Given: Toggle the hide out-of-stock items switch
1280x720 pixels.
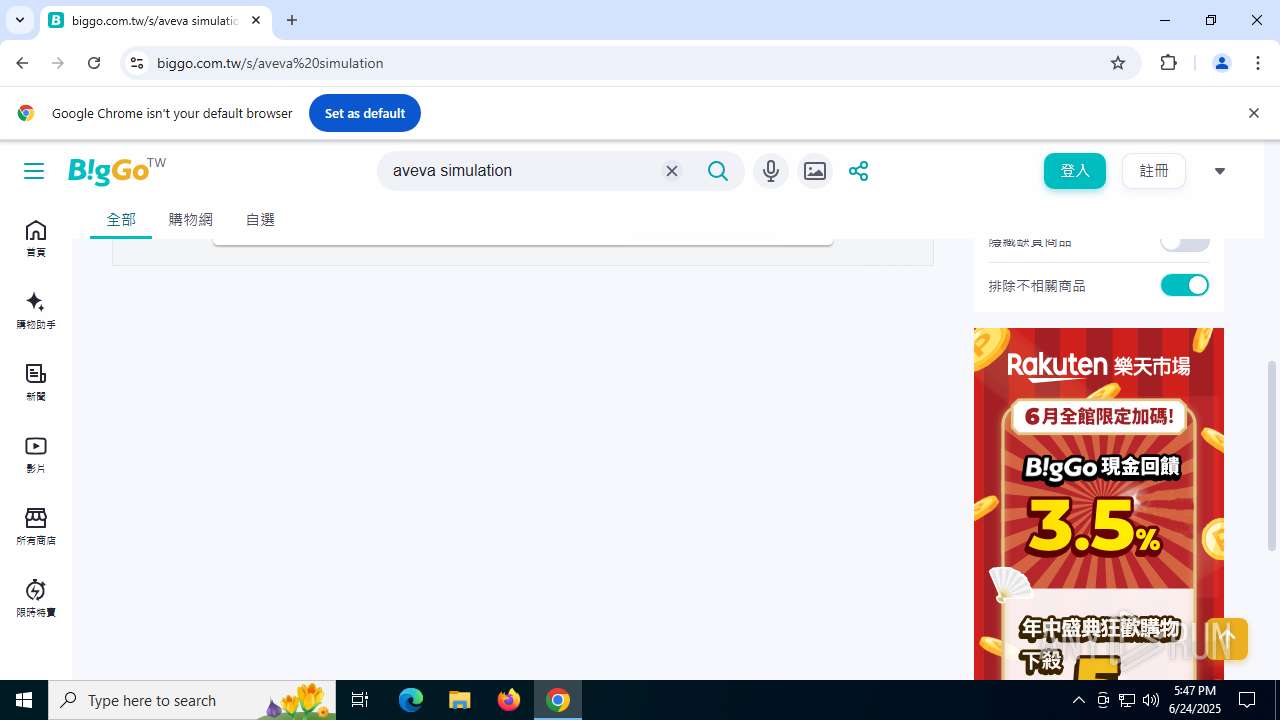Looking at the screenshot, I should [1185, 243].
